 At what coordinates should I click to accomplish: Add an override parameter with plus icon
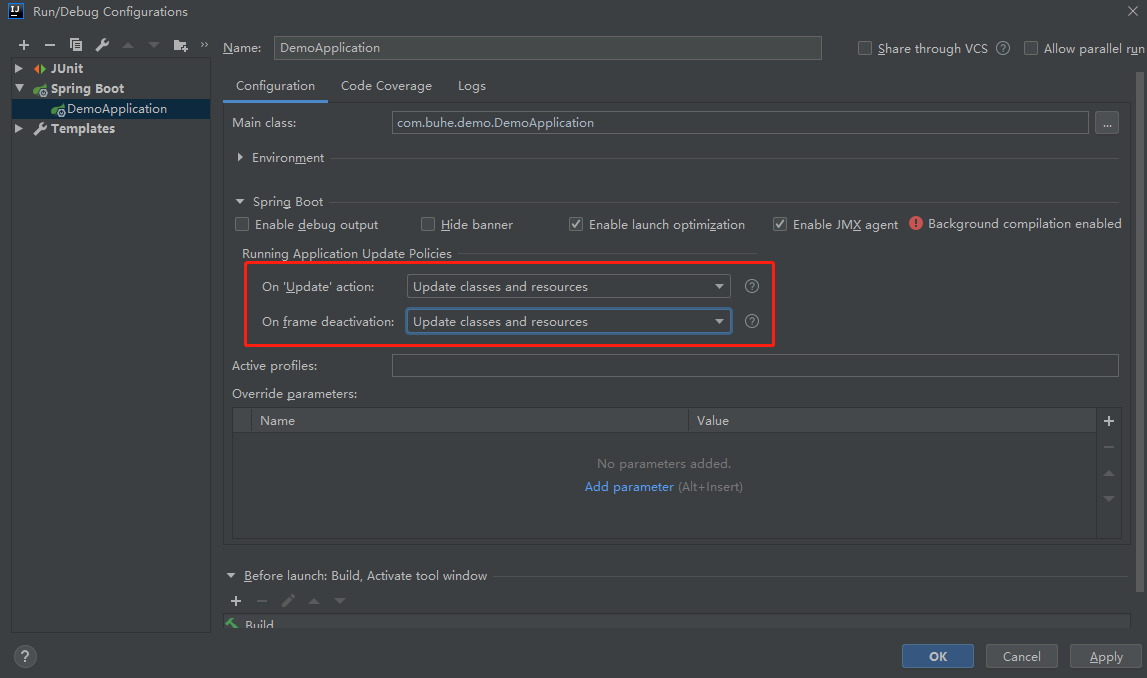(x=1109, y=421)
